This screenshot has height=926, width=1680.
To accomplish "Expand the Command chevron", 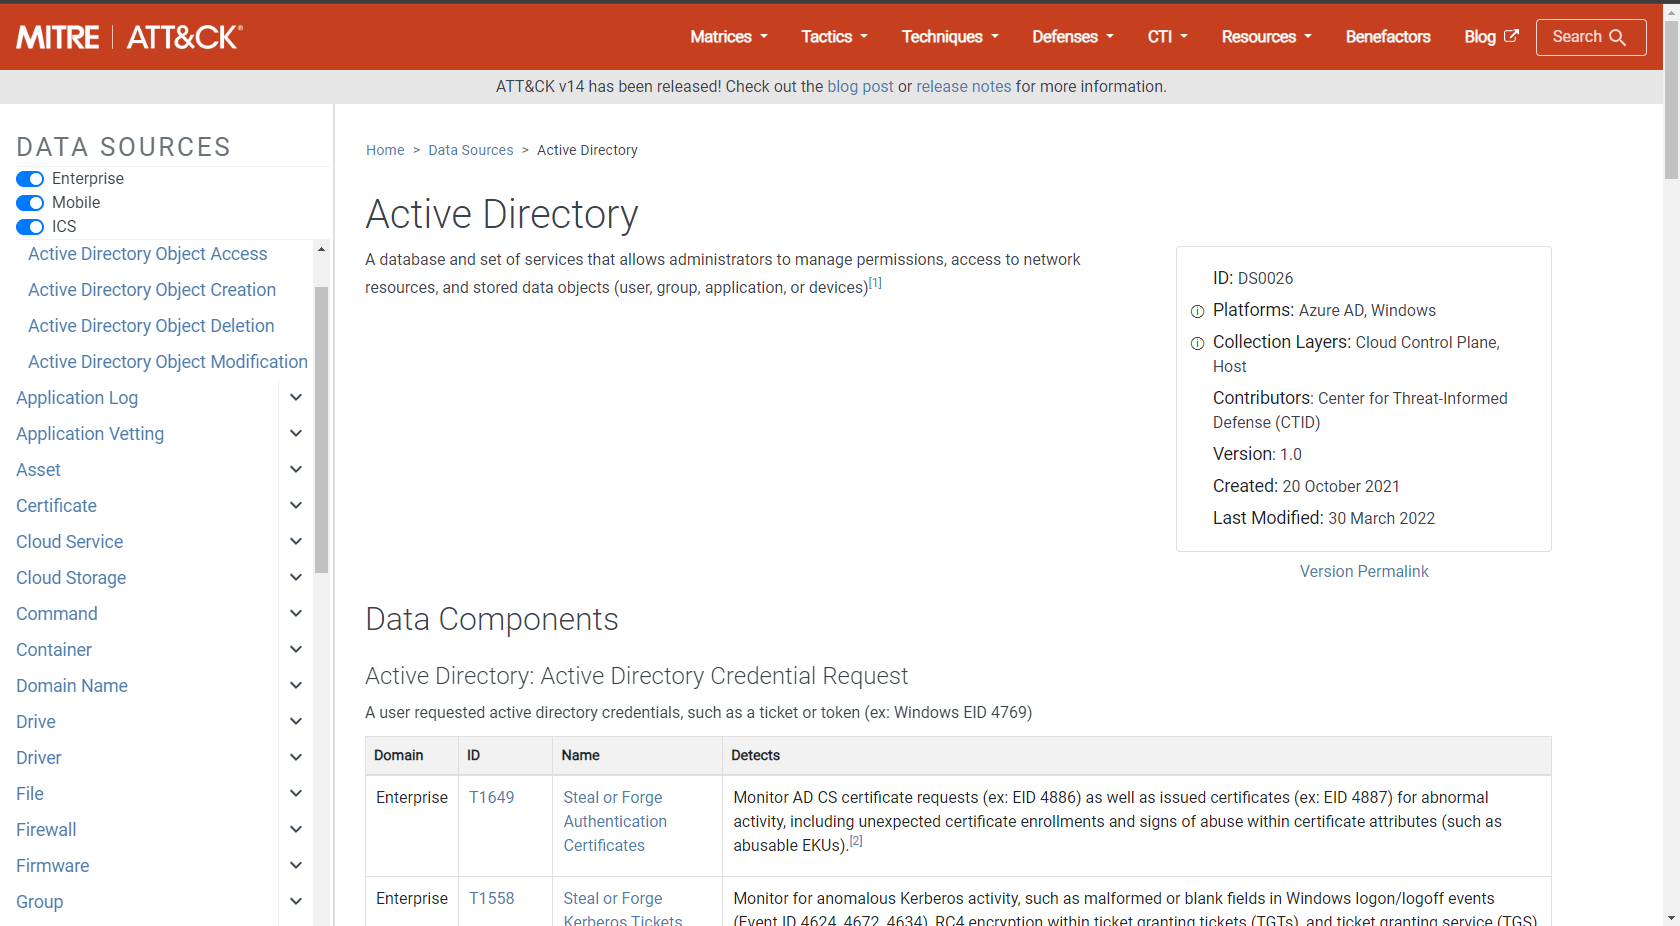I will (296, 613).
